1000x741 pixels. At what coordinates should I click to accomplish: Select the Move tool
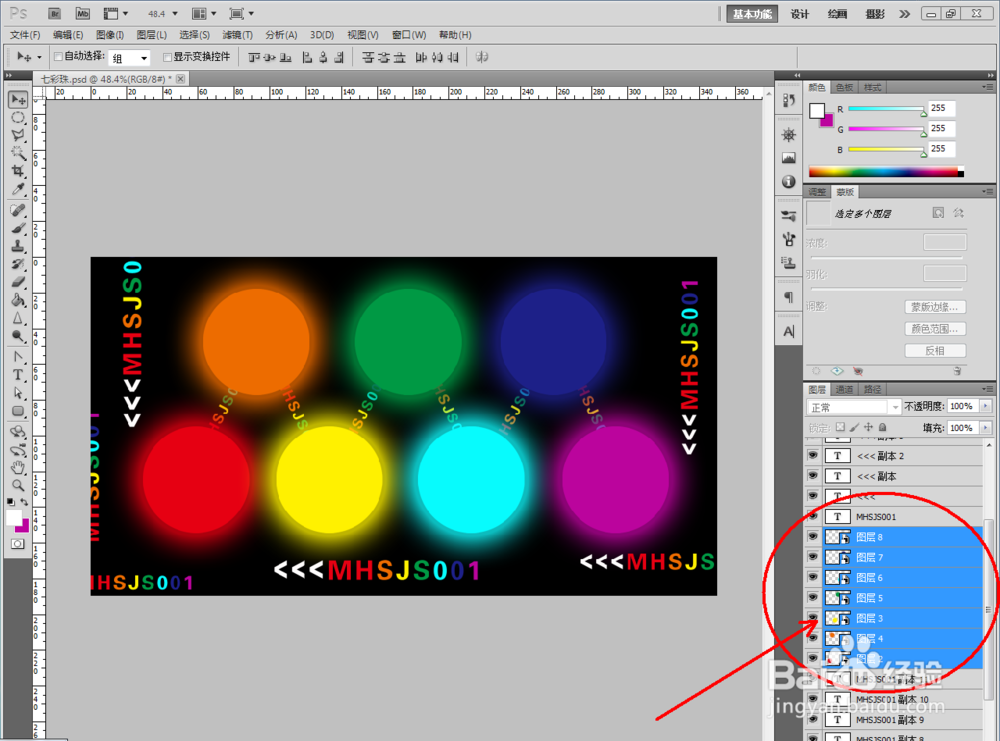pyautogui.click(x=18, y=99)
